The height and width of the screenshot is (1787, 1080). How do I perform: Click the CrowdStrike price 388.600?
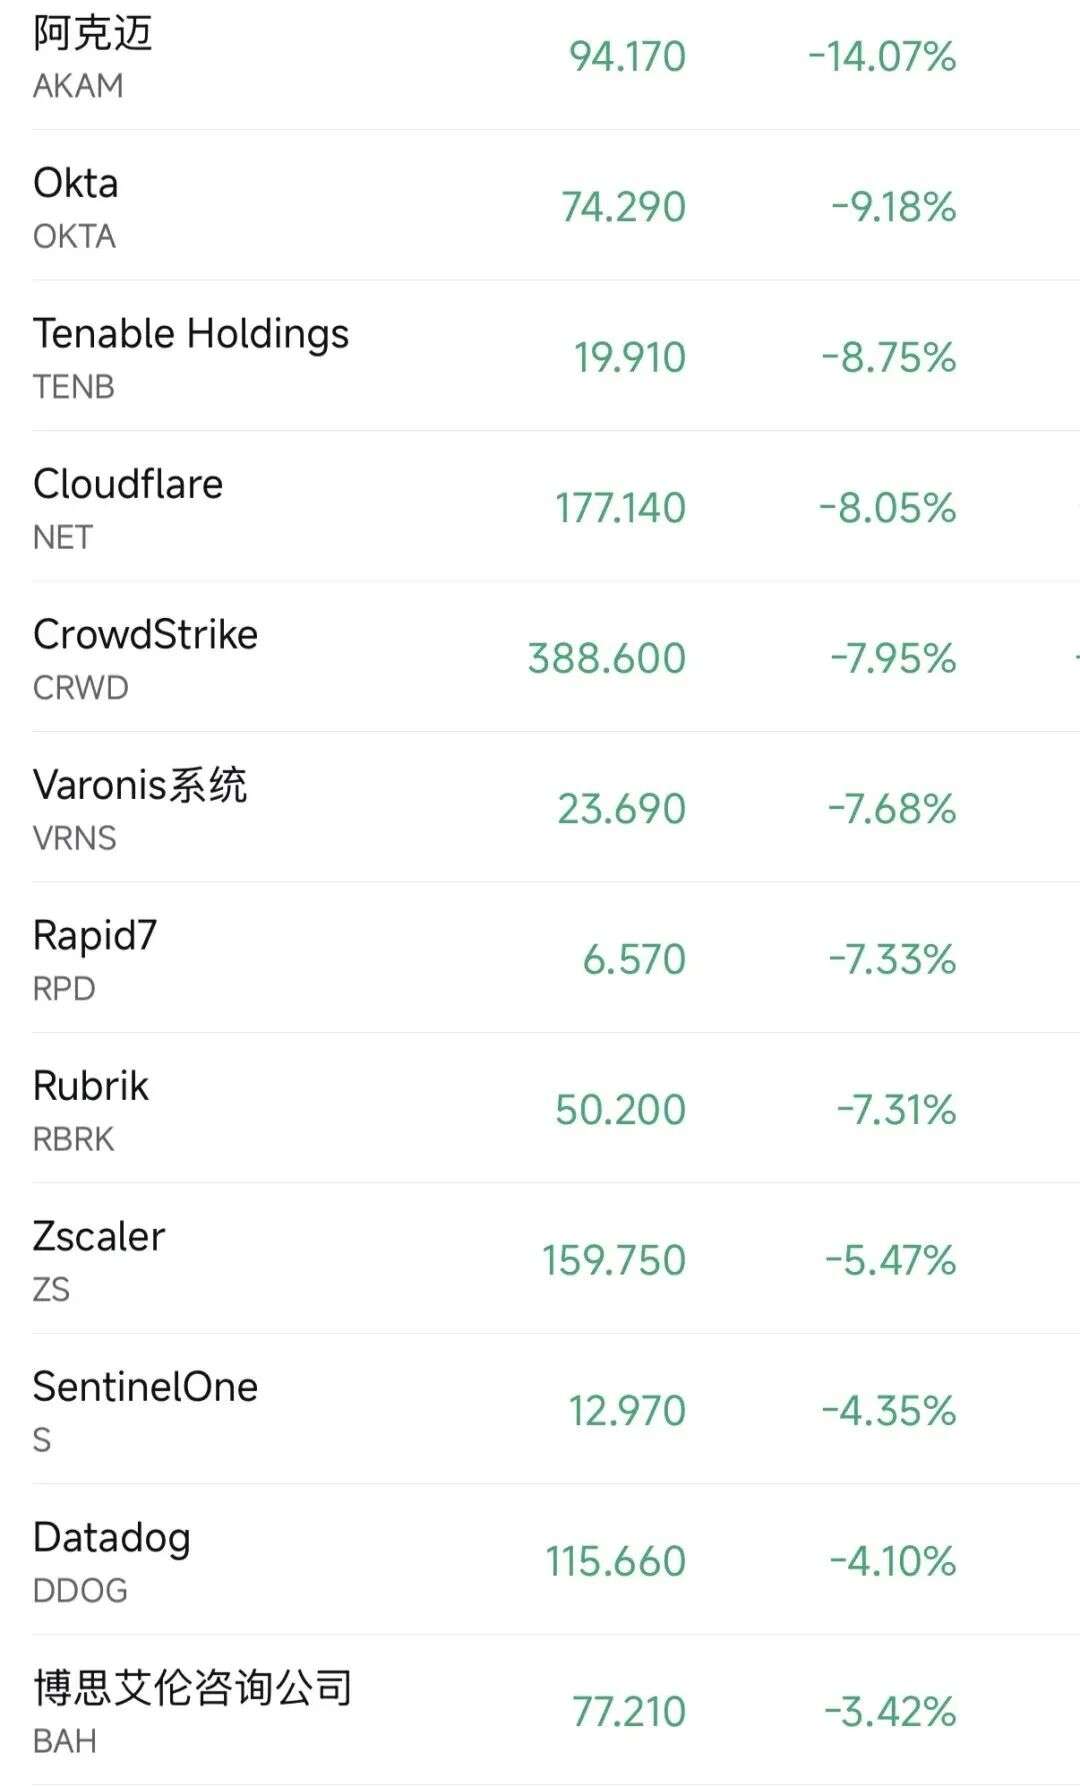click(x=606, y=659)
